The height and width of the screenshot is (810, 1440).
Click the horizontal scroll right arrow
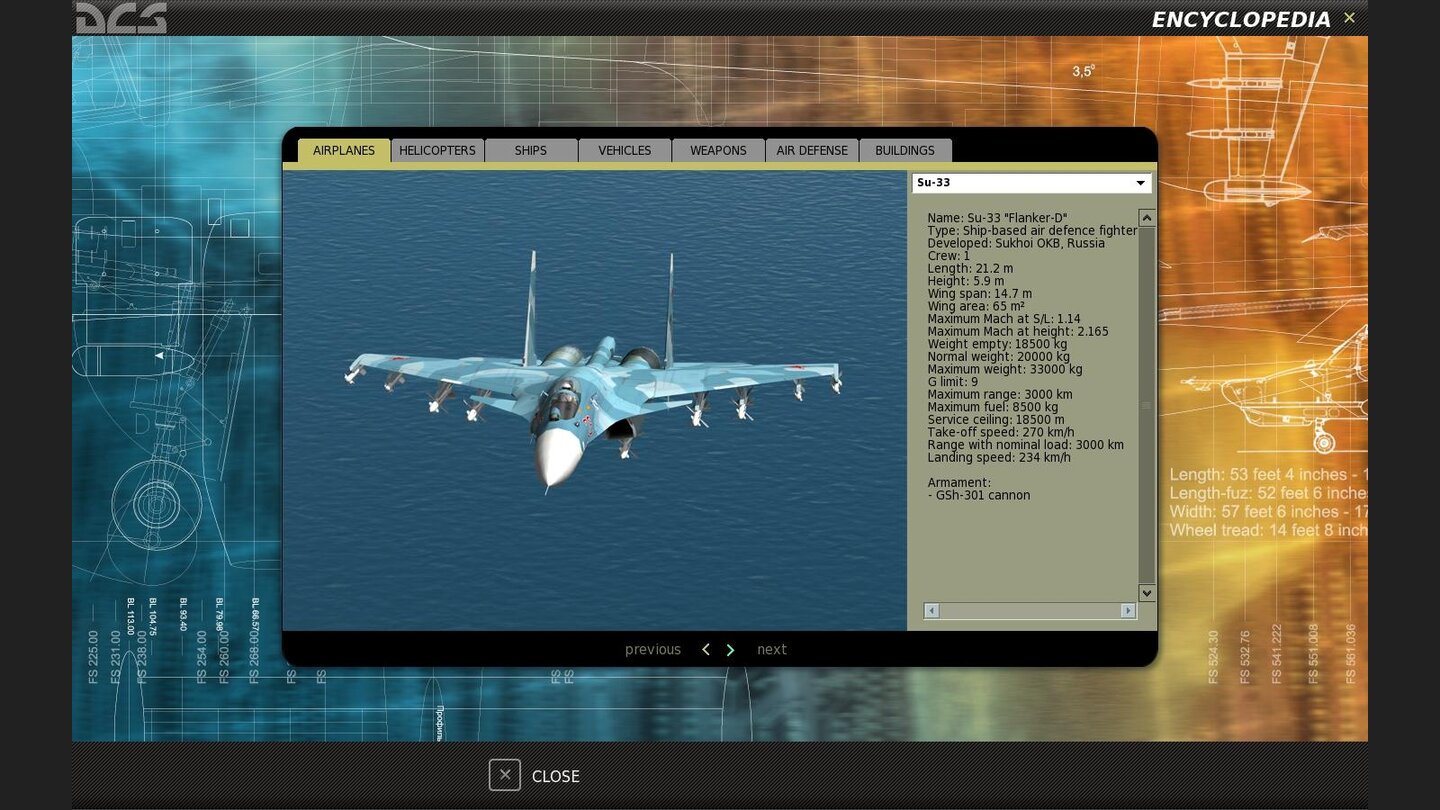(x=1128, y=611)
